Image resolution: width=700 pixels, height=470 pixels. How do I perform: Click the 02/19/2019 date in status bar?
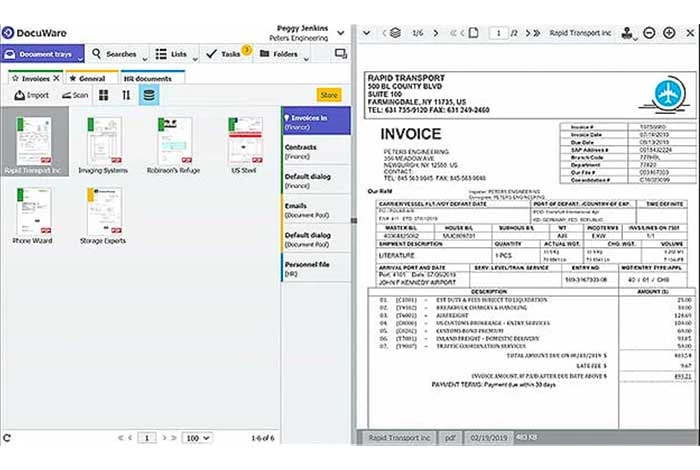488,438
